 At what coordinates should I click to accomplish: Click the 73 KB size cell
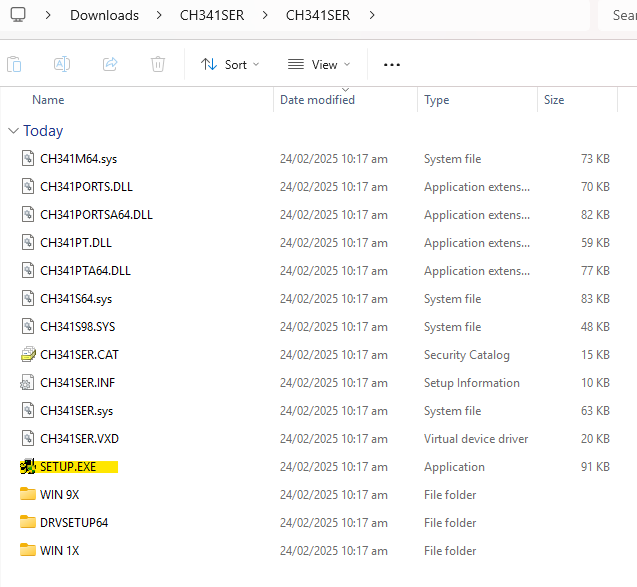click(x=595, y=158)
